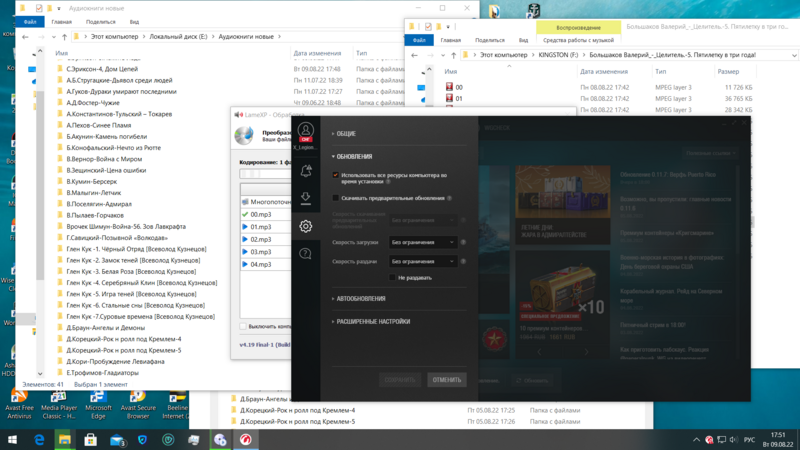The height and width of the screenshot is (450, 800).
Task: Switch to 'Воспроизведение' tab in KINGSTON window
Action: (x=578, y=28)
